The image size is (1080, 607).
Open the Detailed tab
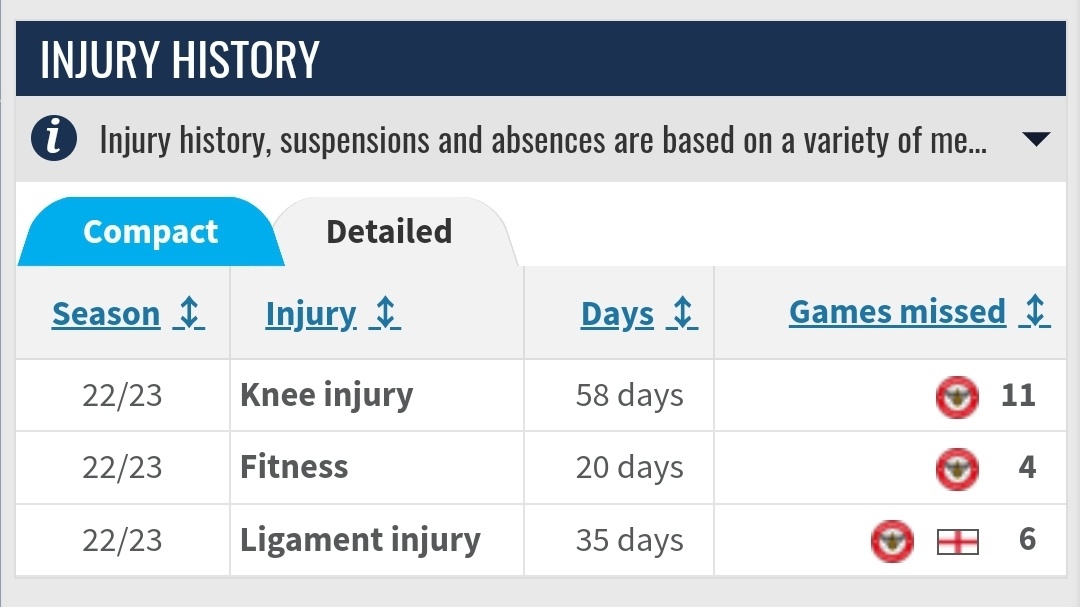pos(389,232)
